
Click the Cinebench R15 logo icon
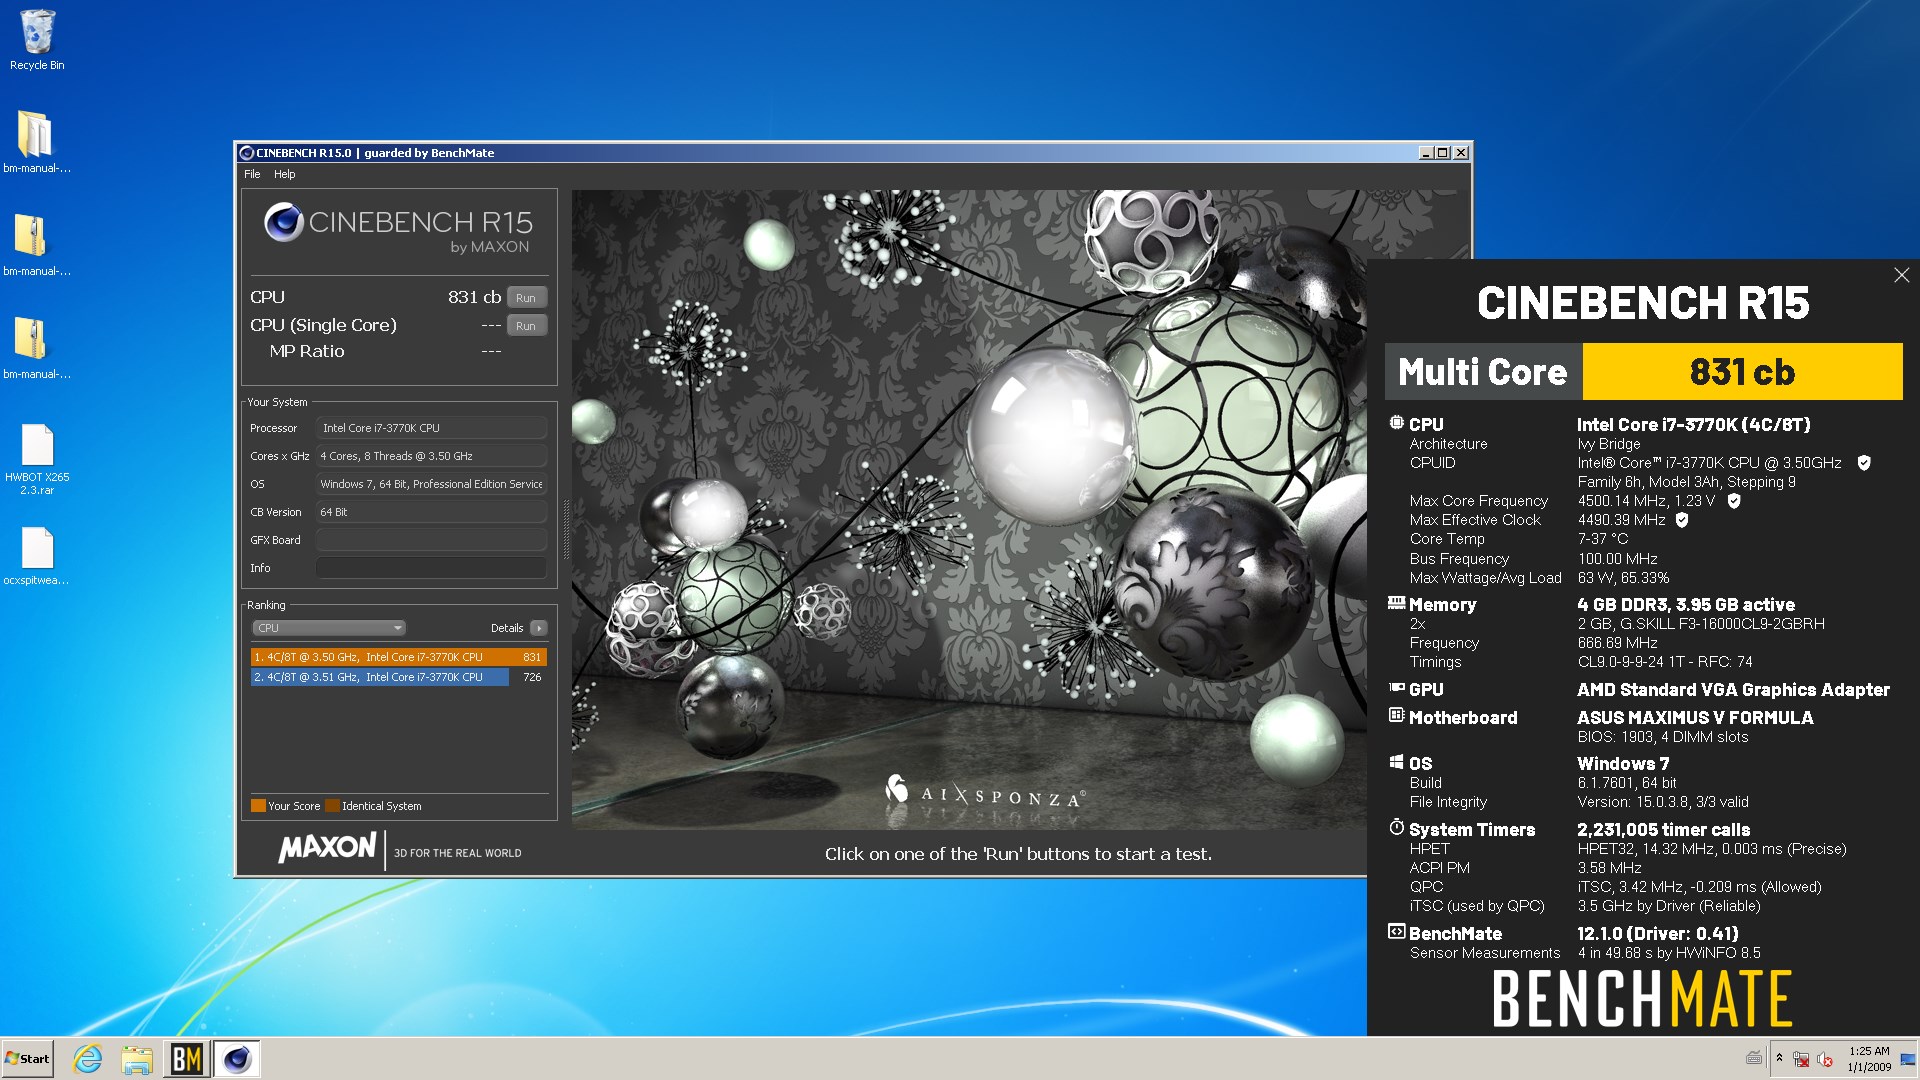pos(284,222)
